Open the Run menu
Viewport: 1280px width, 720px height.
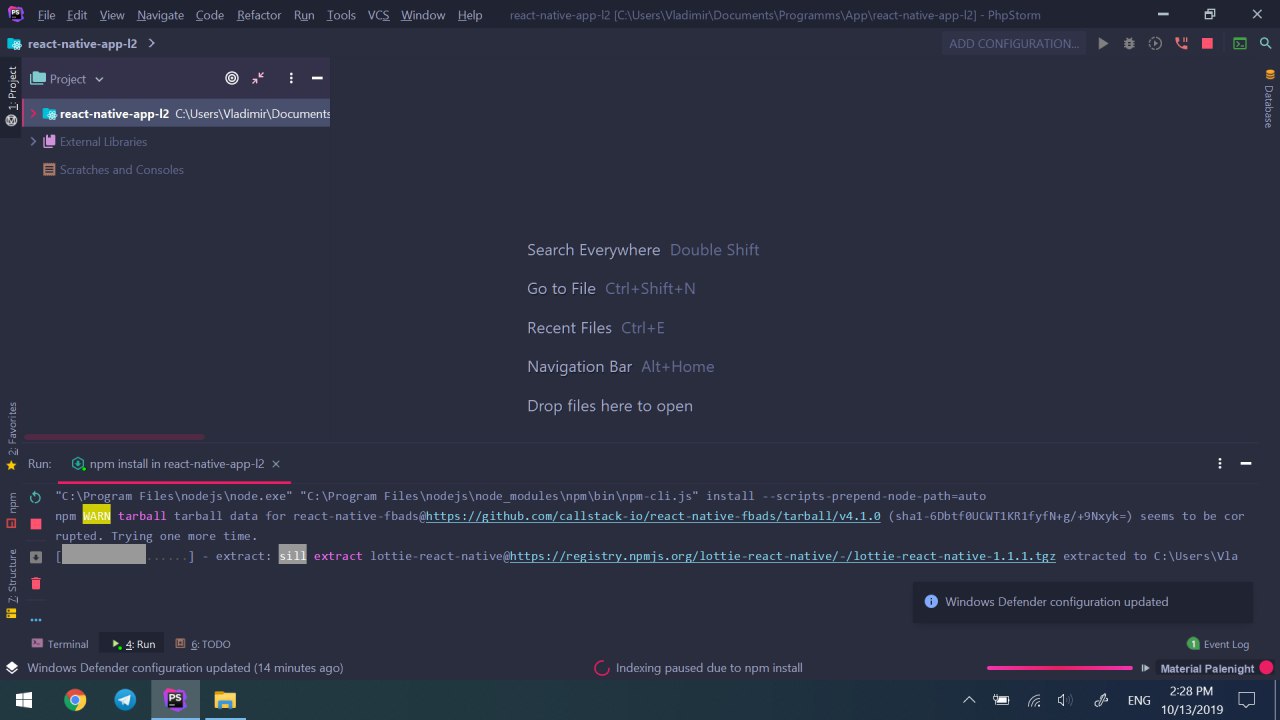click(x=304, y=15)
